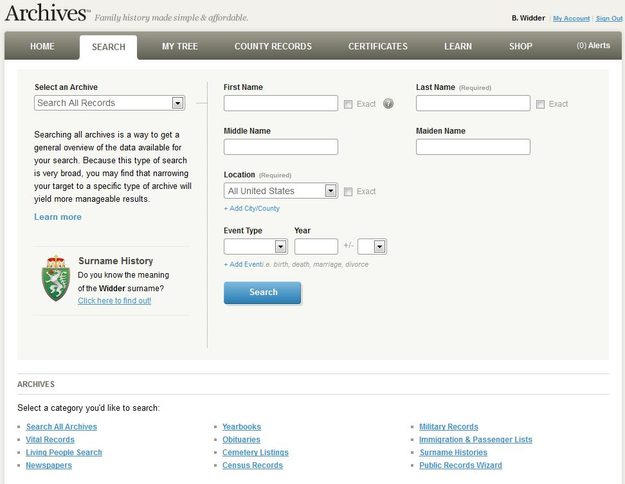Select the SEARCH tab
Image resolution: width=625 pixels, height=484 pixels.
tap(108, 47)
